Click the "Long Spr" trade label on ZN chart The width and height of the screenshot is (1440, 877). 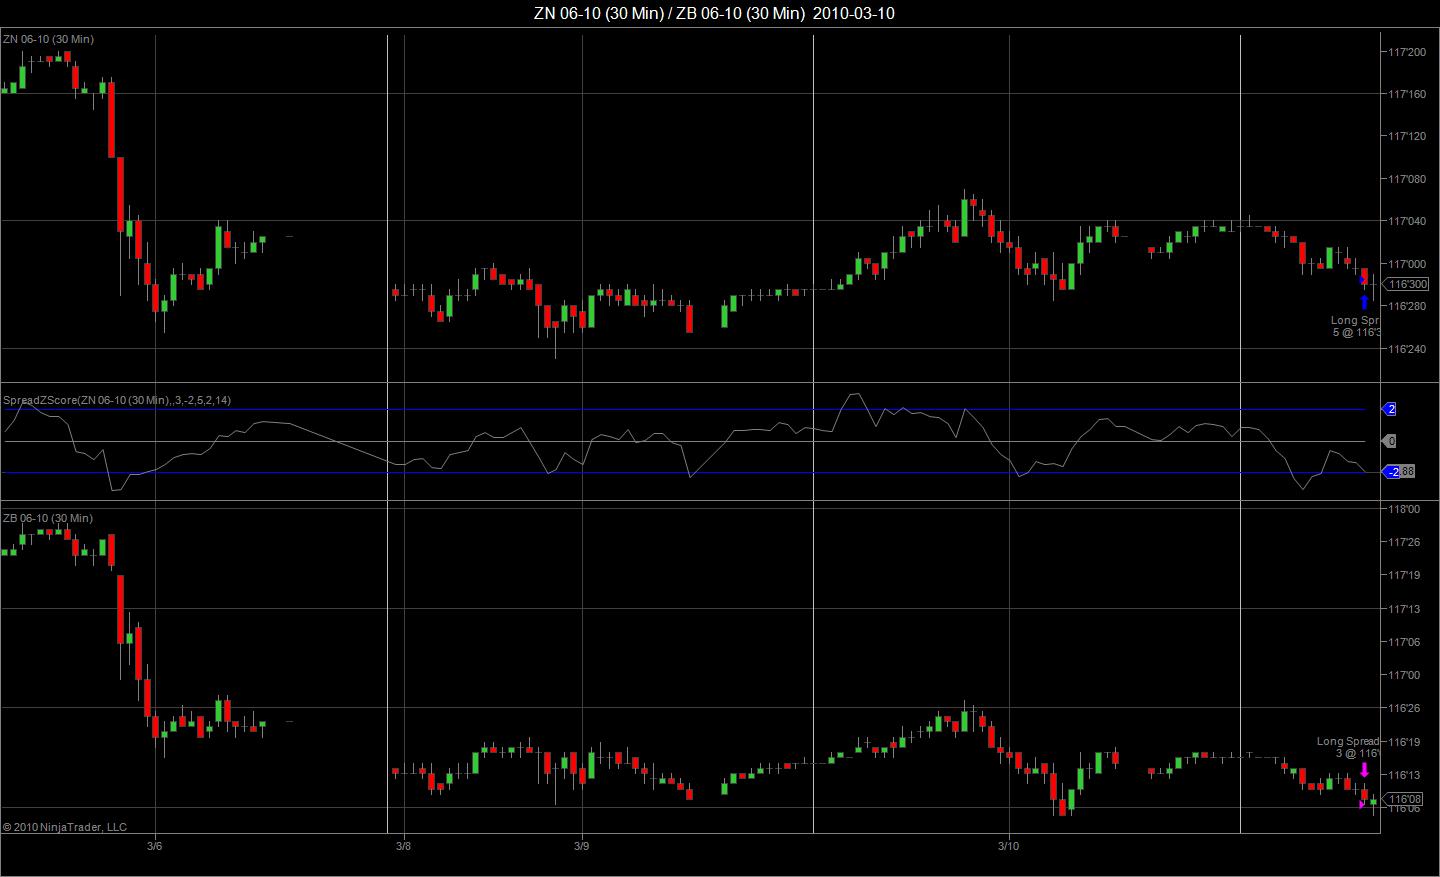(x=1355, y=320)
